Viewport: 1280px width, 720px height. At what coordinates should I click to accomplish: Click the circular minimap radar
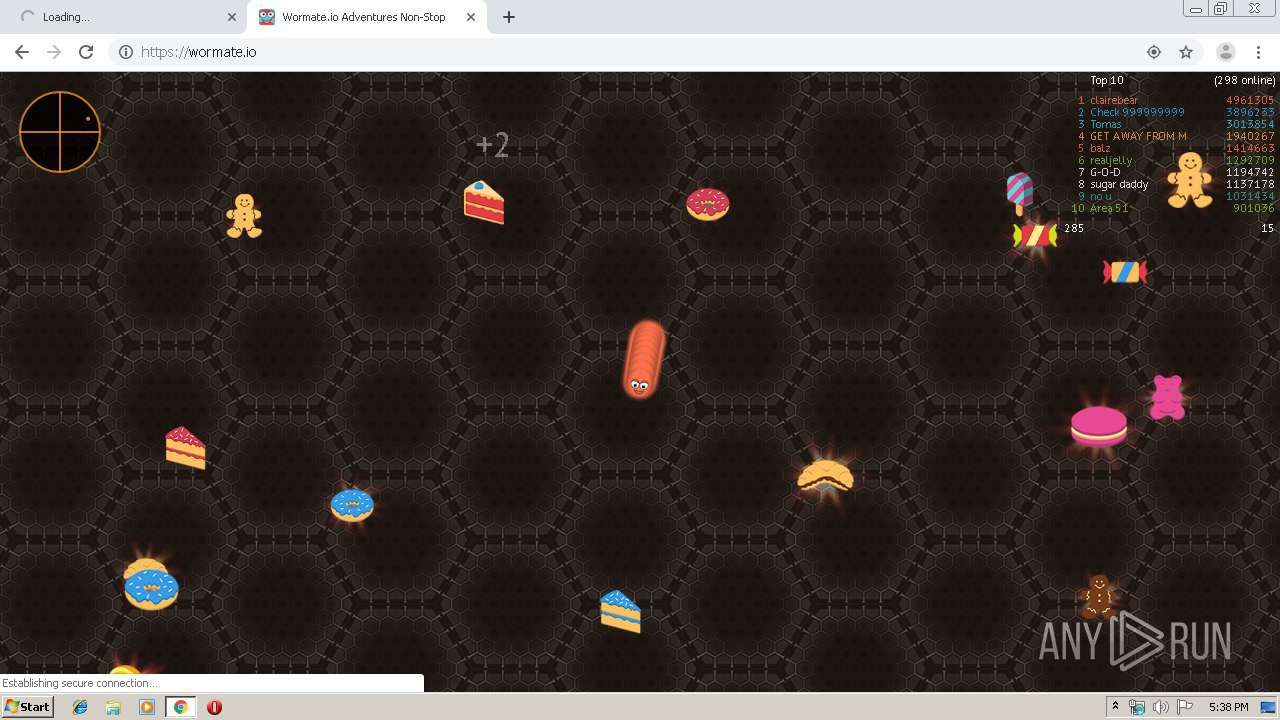(x=60, y=132)
